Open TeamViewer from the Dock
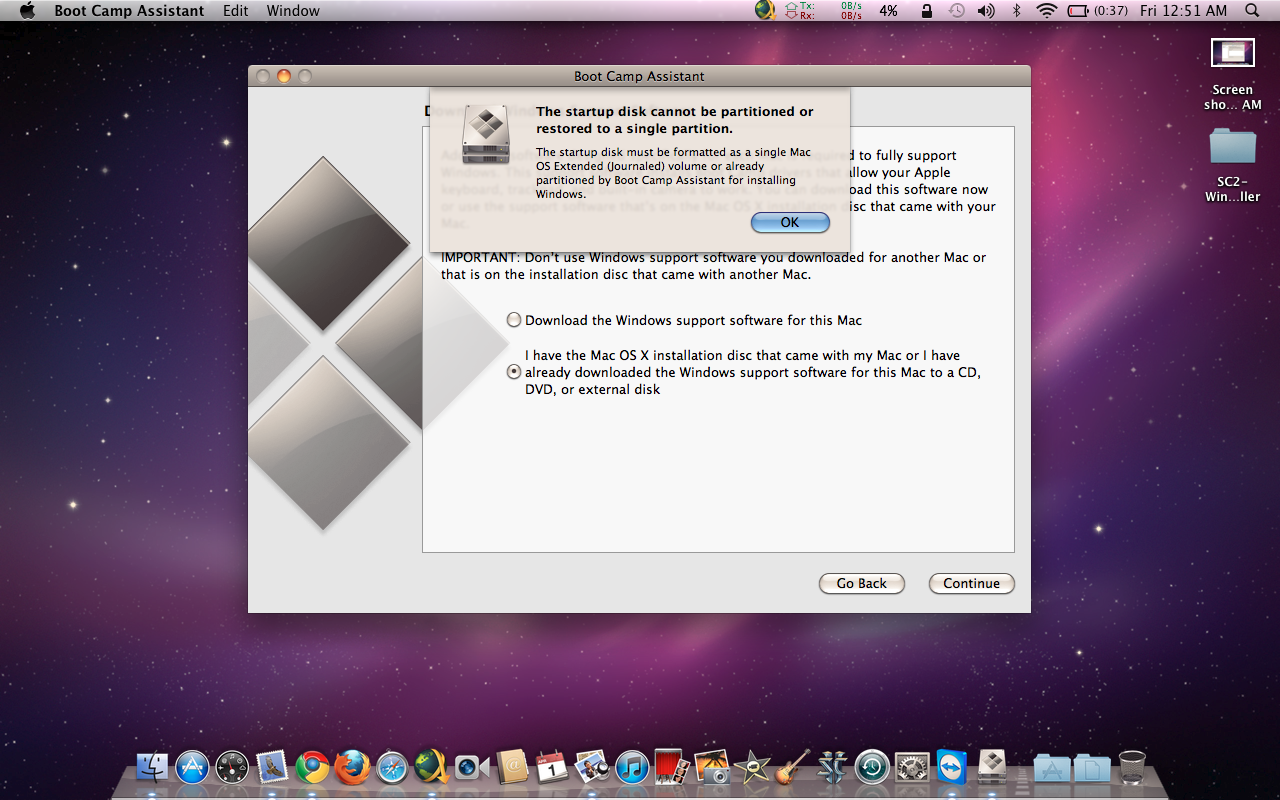Viewport: 1280px width, 800px height. [x=952, y=767]
